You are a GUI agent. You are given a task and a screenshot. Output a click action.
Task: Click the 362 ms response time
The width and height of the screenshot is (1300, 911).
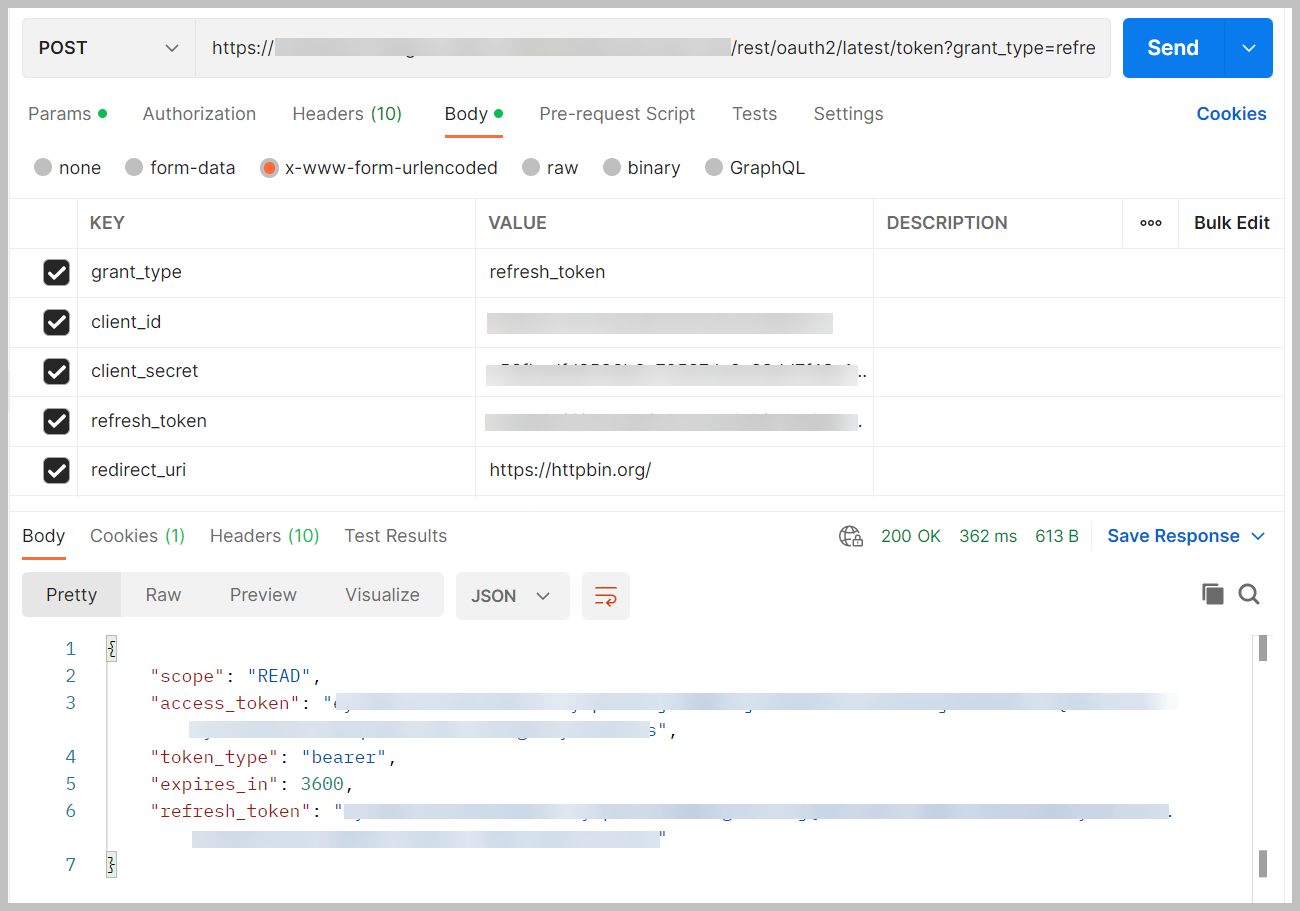click(x=988, y=536)
